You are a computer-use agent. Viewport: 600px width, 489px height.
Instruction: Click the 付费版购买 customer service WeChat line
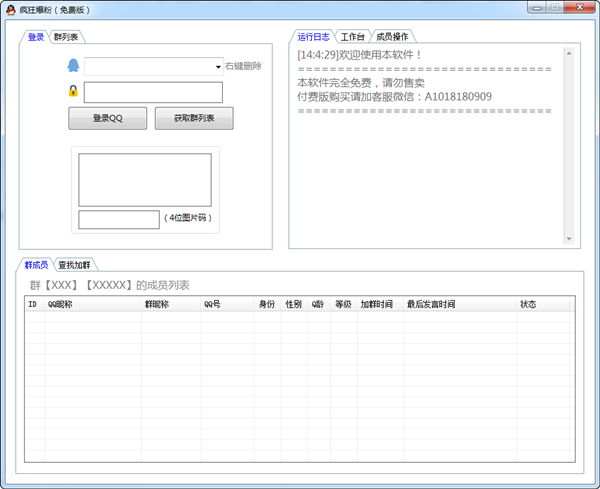coord(395,96)
